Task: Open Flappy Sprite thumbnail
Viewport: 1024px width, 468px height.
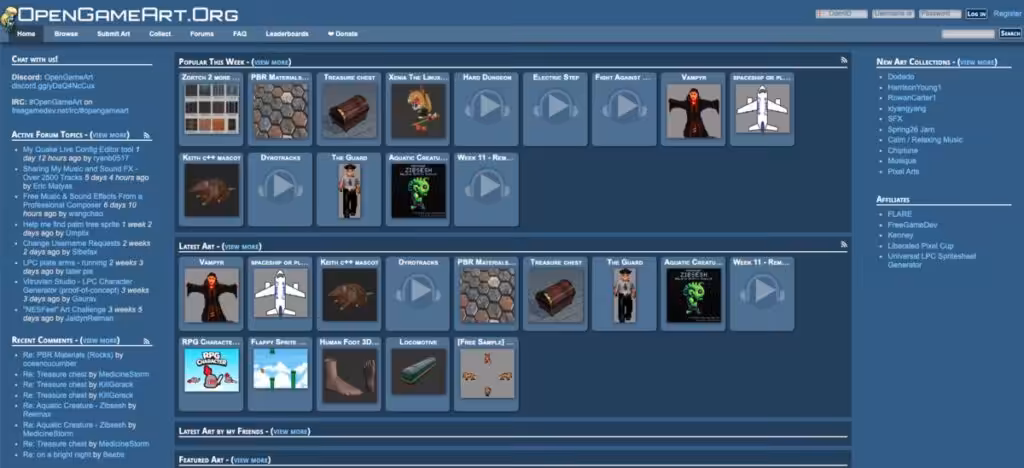Action: 280,369
